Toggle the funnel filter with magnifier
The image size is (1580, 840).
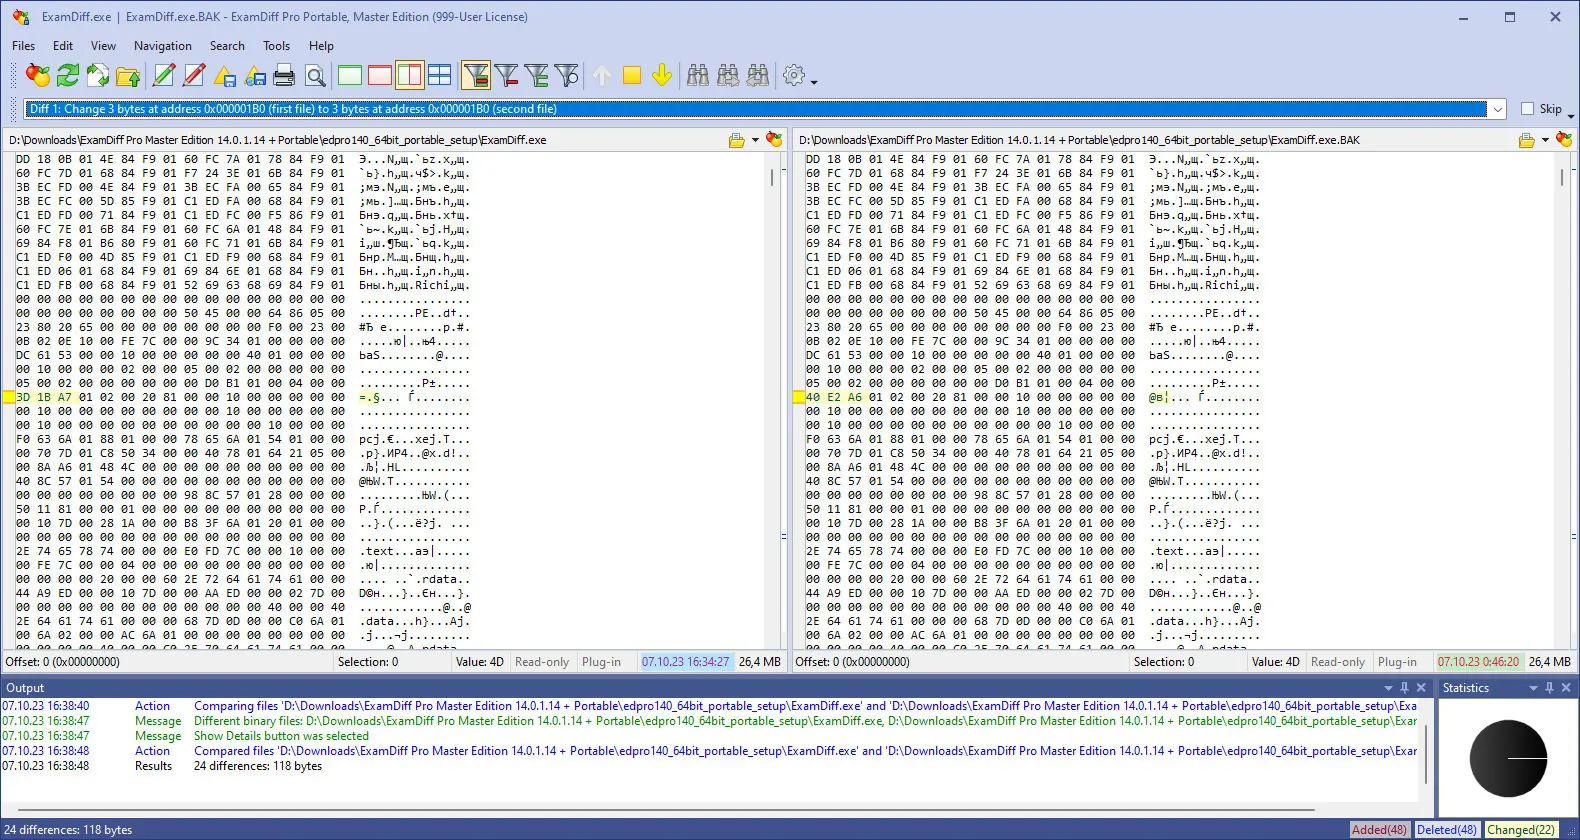[567, 75]
